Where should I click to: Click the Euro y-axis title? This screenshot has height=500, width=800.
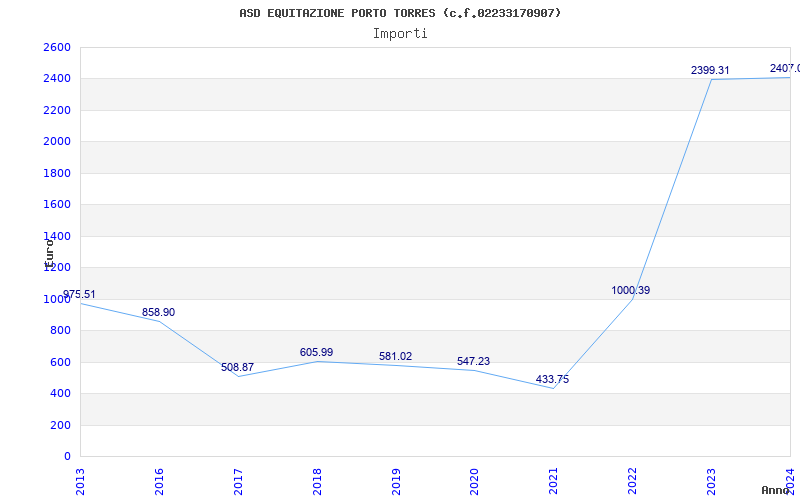point(49,254)
